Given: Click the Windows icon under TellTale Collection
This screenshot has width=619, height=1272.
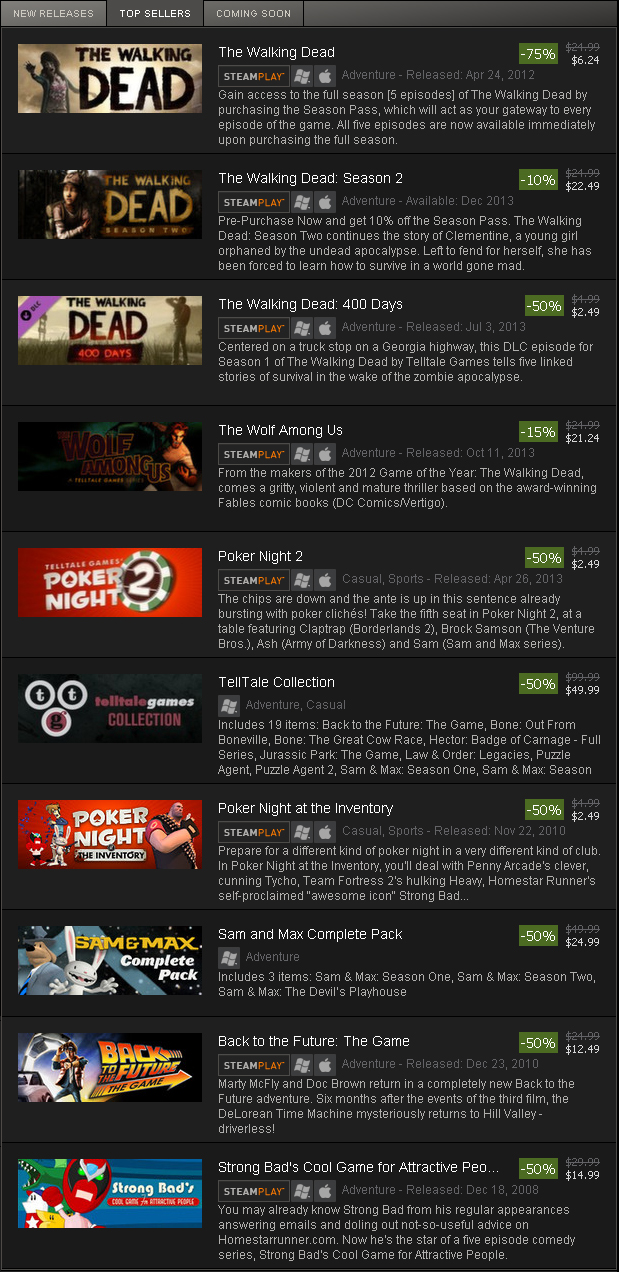Looking at the screenshot, I should [x=229, y=706].
